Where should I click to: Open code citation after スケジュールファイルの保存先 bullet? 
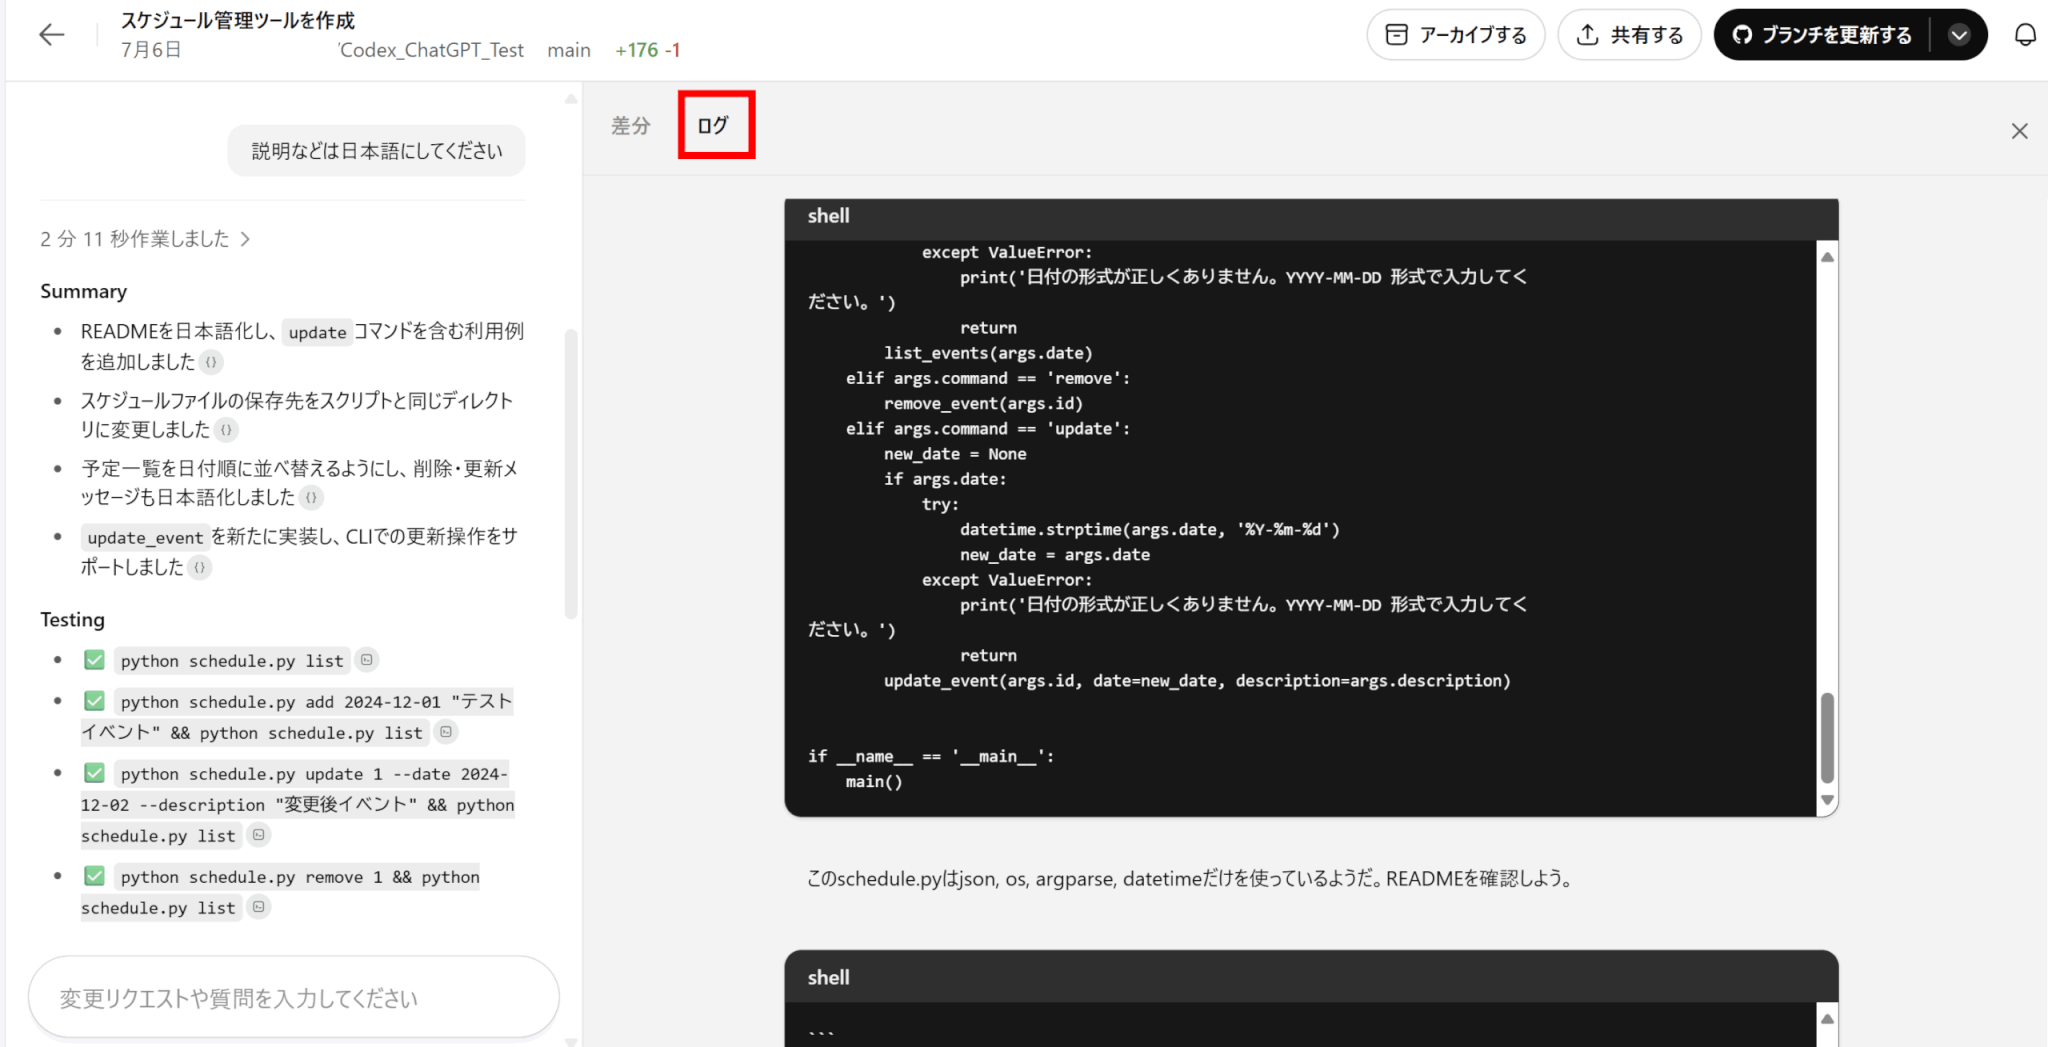226,430
